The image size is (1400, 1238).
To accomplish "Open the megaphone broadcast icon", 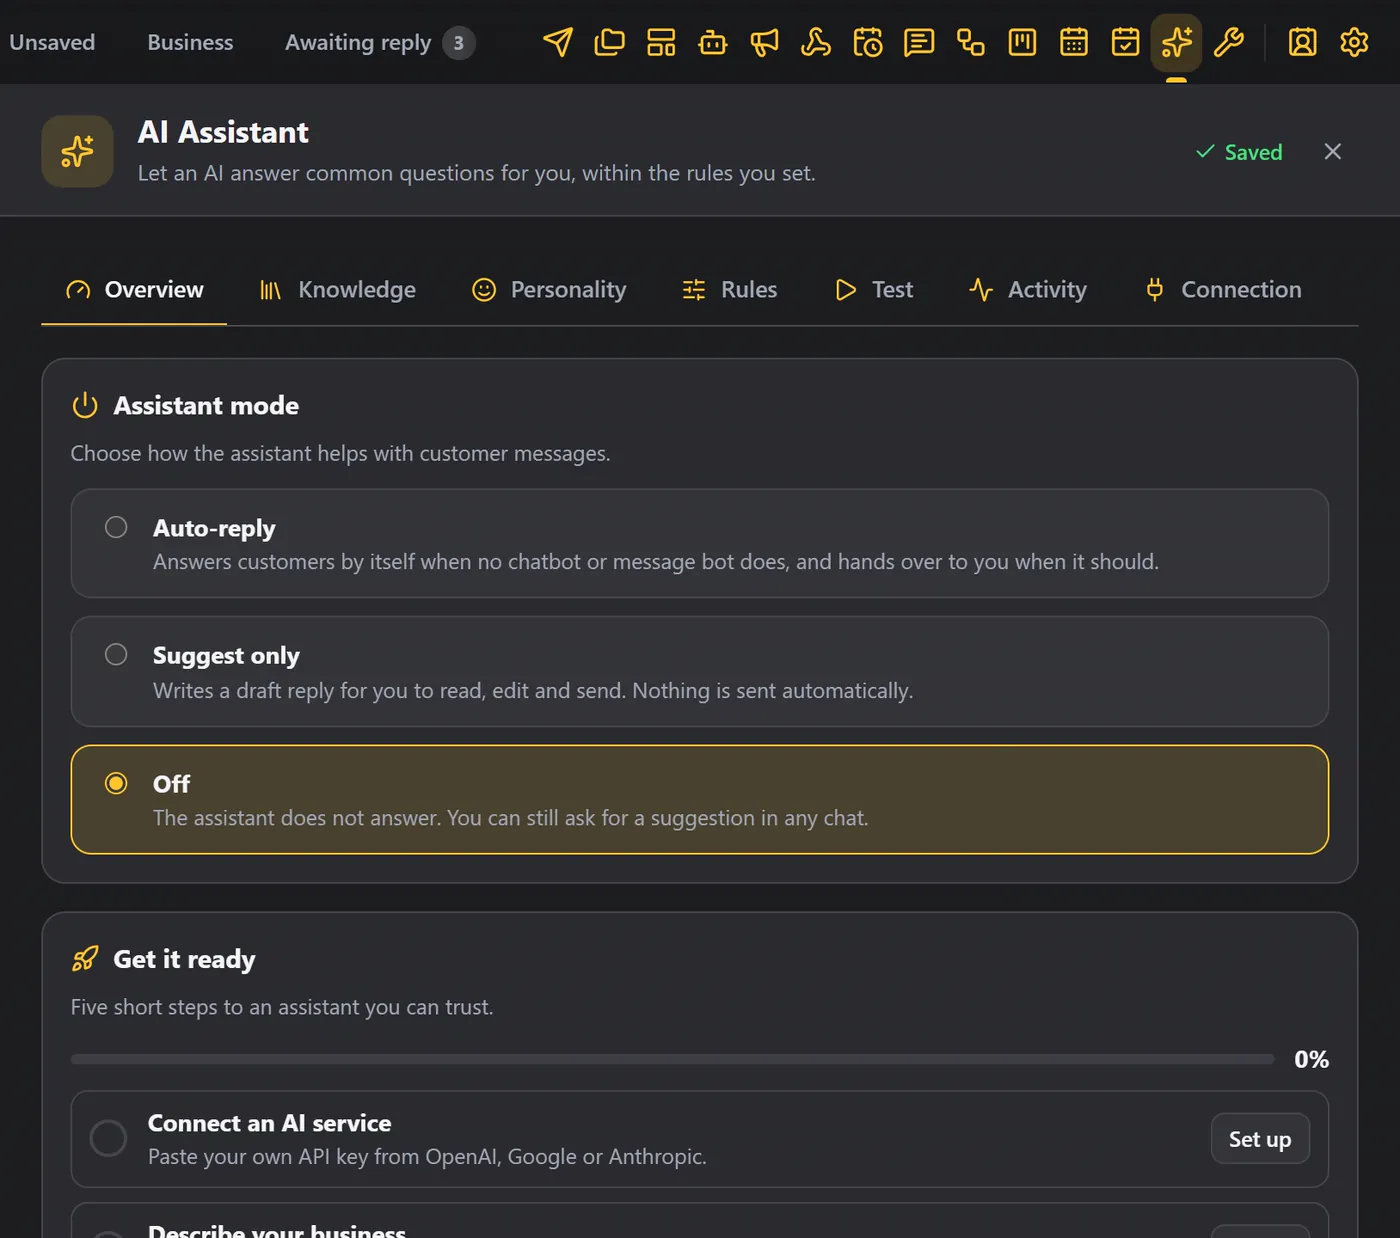I will pyautogui.click(x=765, y=42).
